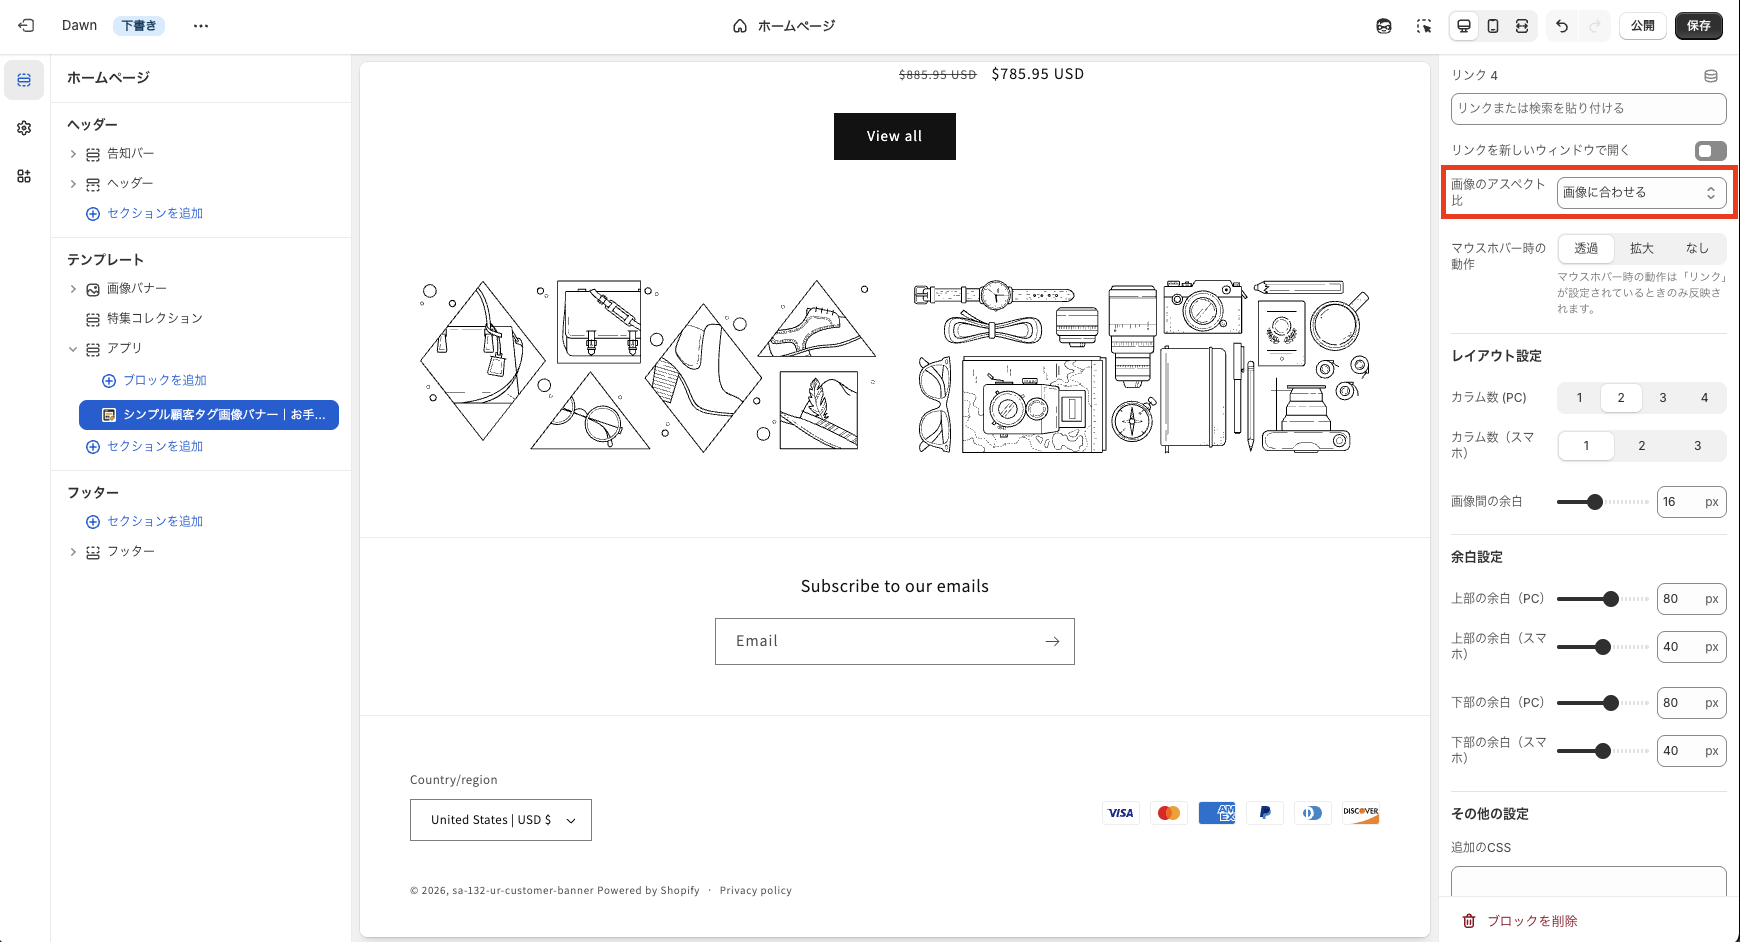Expand the 画像バナー section
This screenshot has width=1740, height=942.
[72, 288]
